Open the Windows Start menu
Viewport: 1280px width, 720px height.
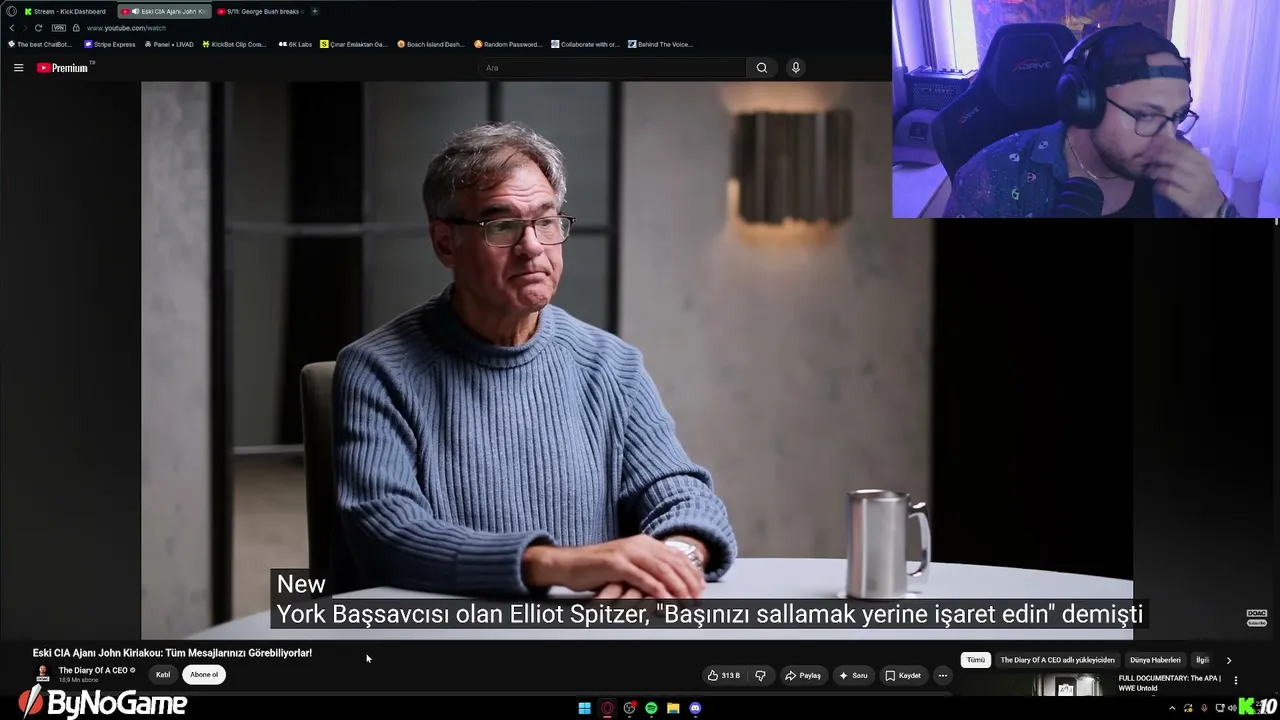(585, 709)
